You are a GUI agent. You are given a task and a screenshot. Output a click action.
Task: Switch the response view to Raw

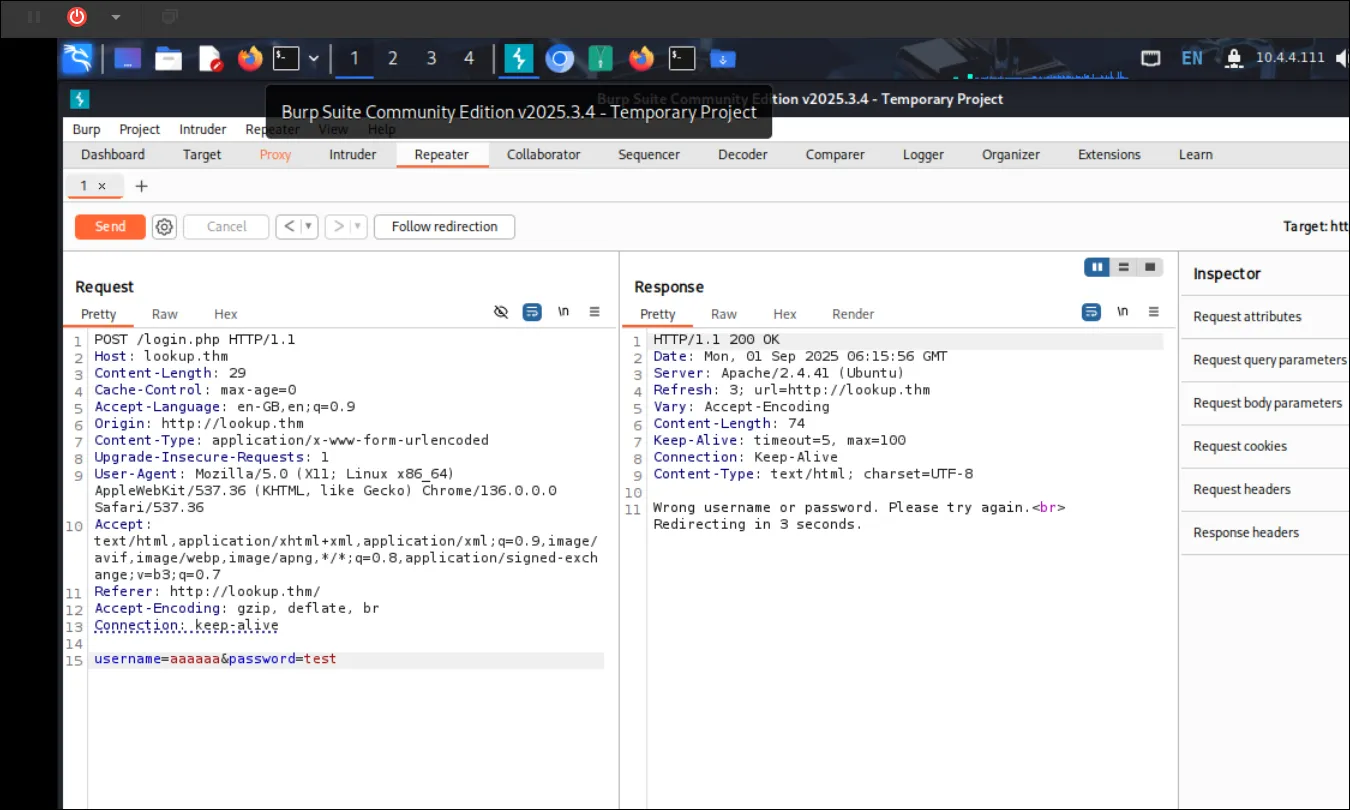(x=724, y=314)
